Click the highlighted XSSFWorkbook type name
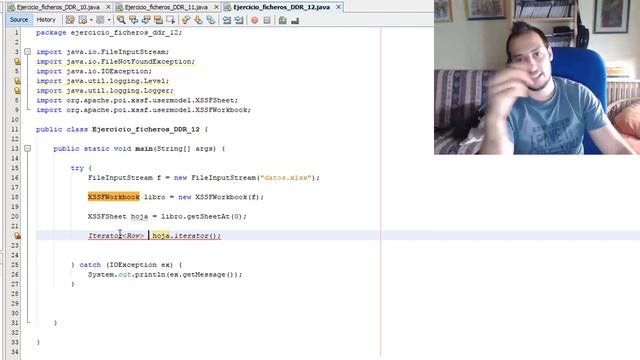Viewport: 640px width, 360px height. point(113,197)
